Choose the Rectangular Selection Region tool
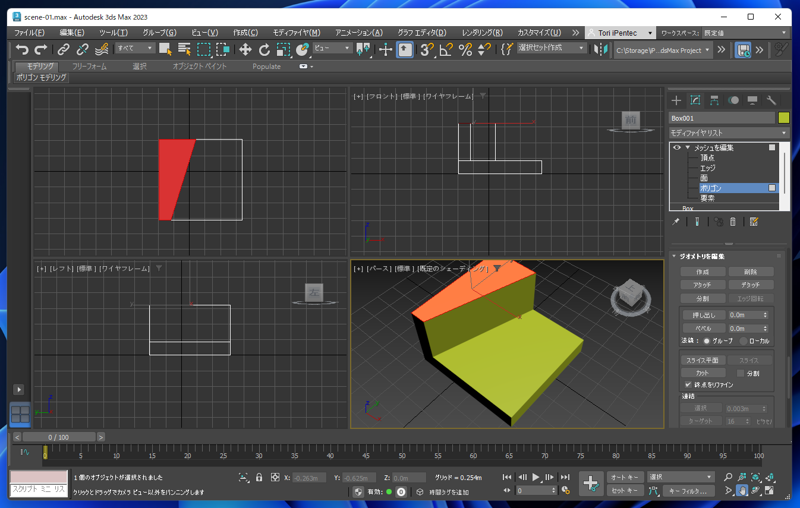The height and width of the screenshot is (508, 800). [x=204, y=49]
